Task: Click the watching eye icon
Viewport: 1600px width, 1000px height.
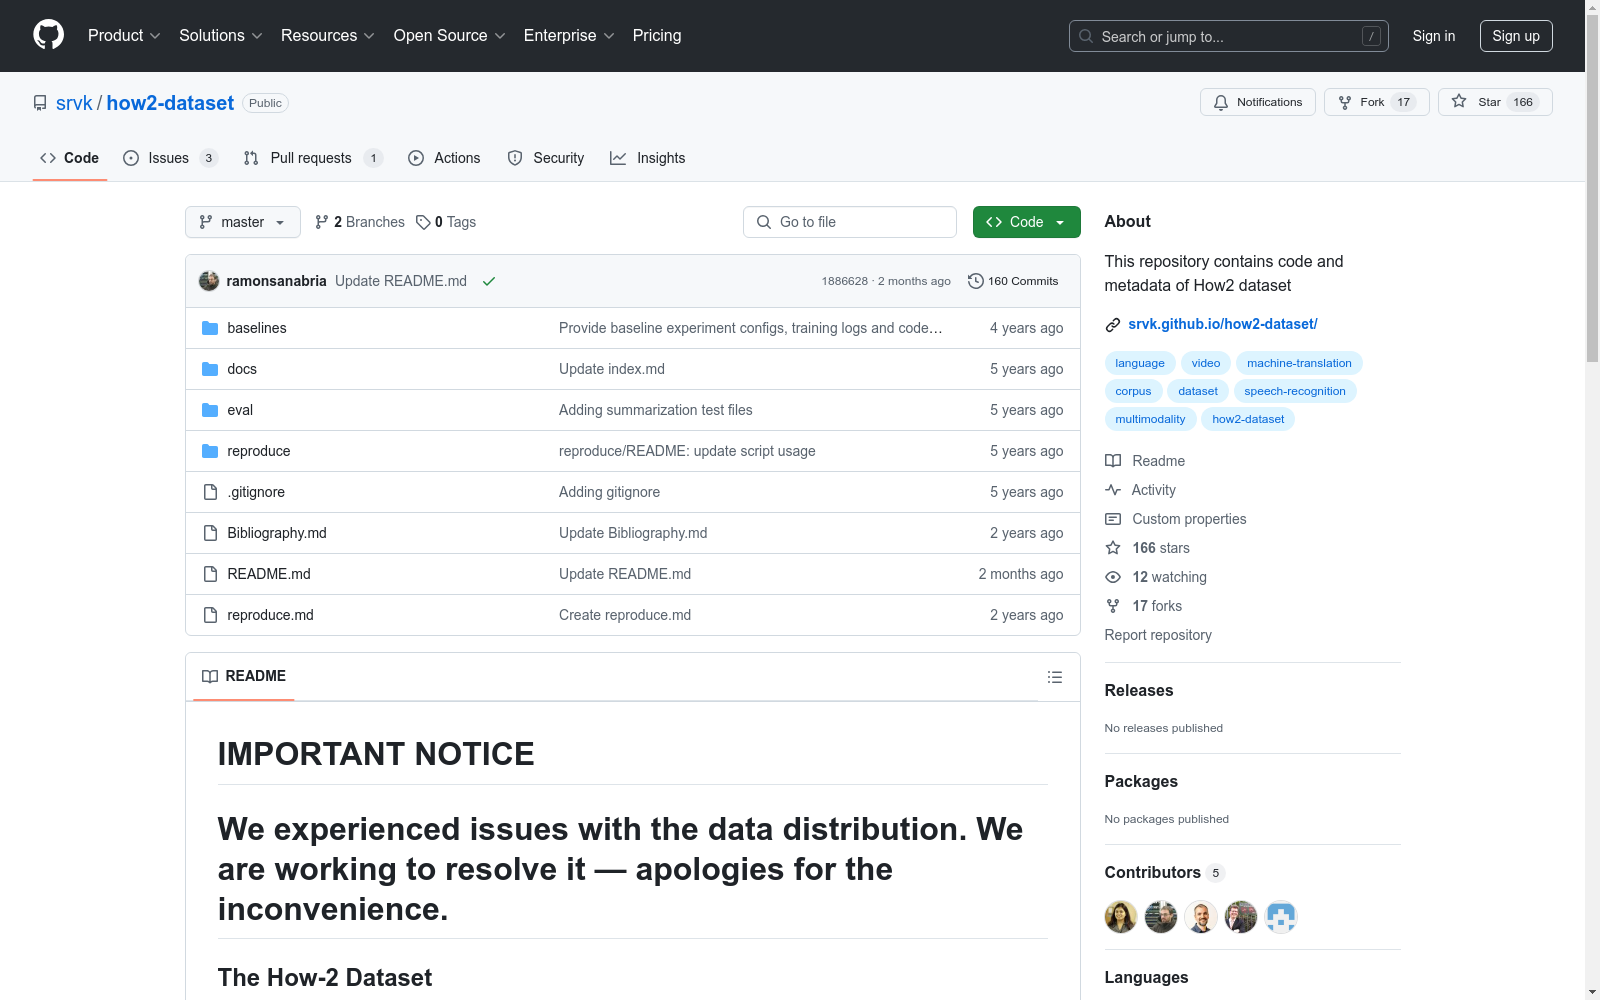Action: point(1113,577)
